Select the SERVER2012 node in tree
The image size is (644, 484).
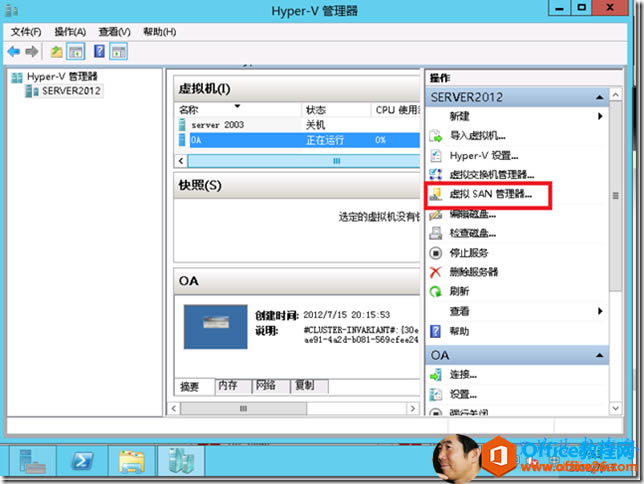[x=64, y=91]
